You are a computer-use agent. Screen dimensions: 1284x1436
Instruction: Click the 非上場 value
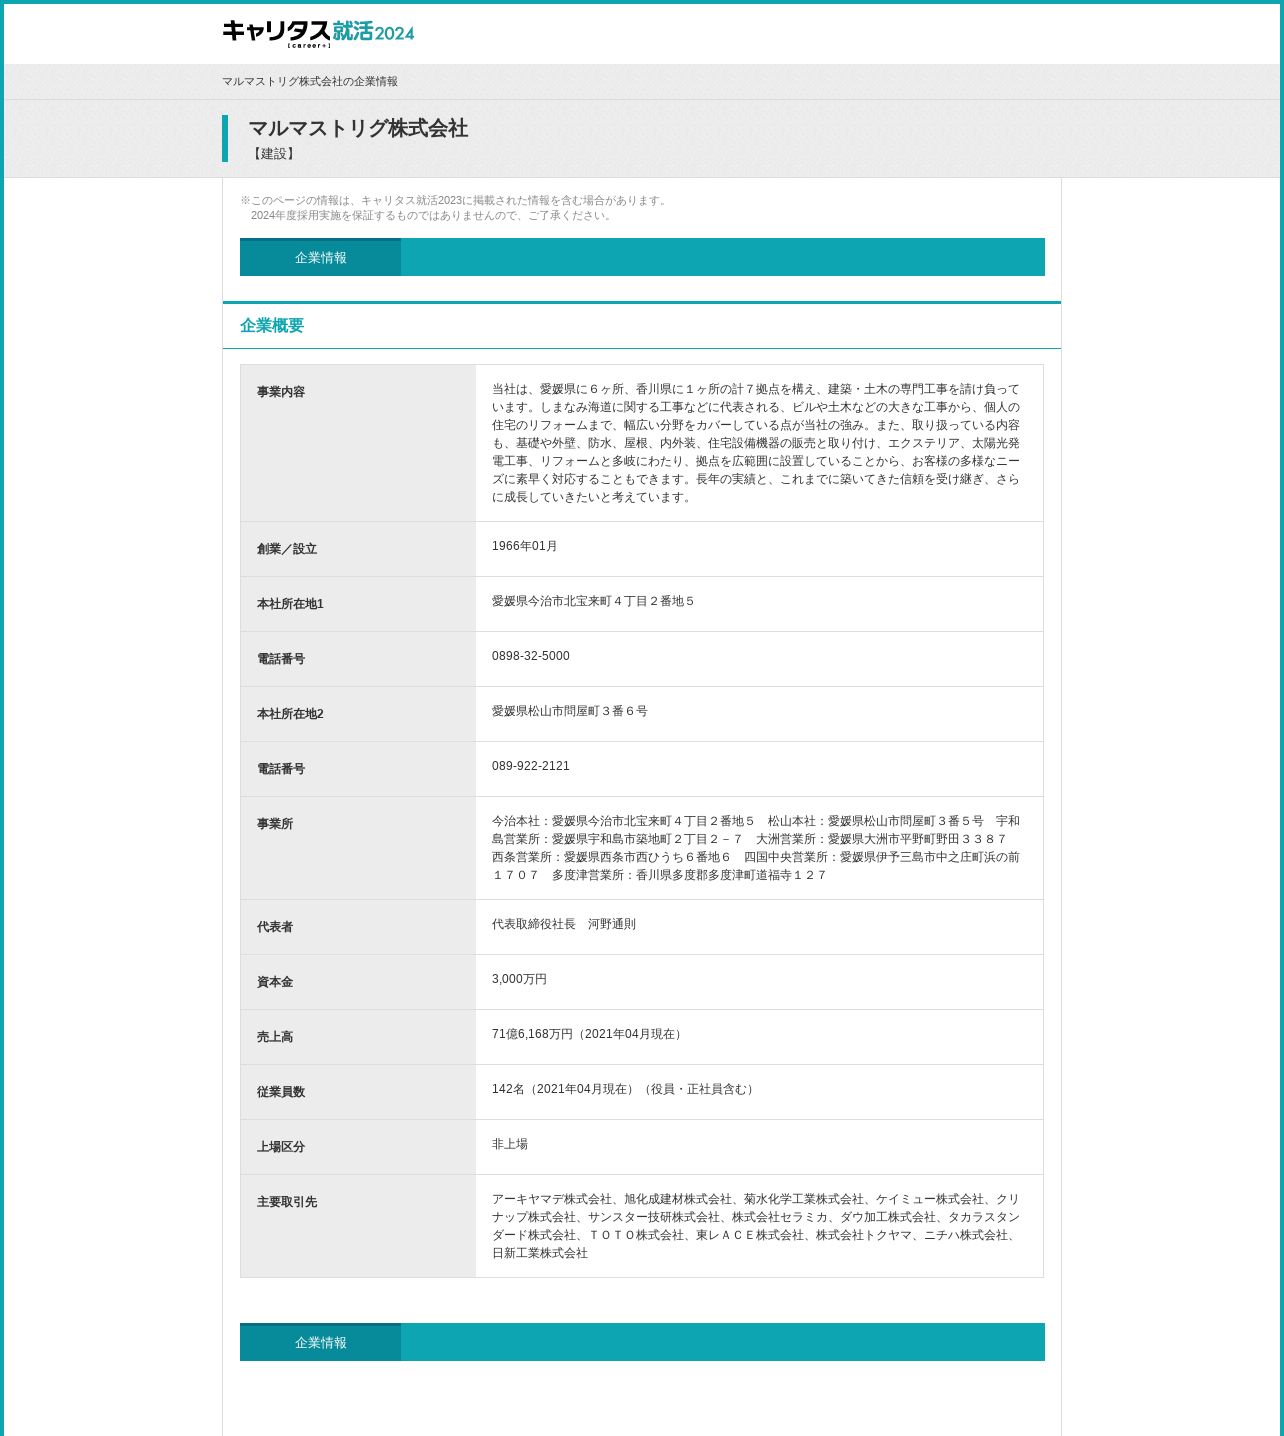point(510,1144)
